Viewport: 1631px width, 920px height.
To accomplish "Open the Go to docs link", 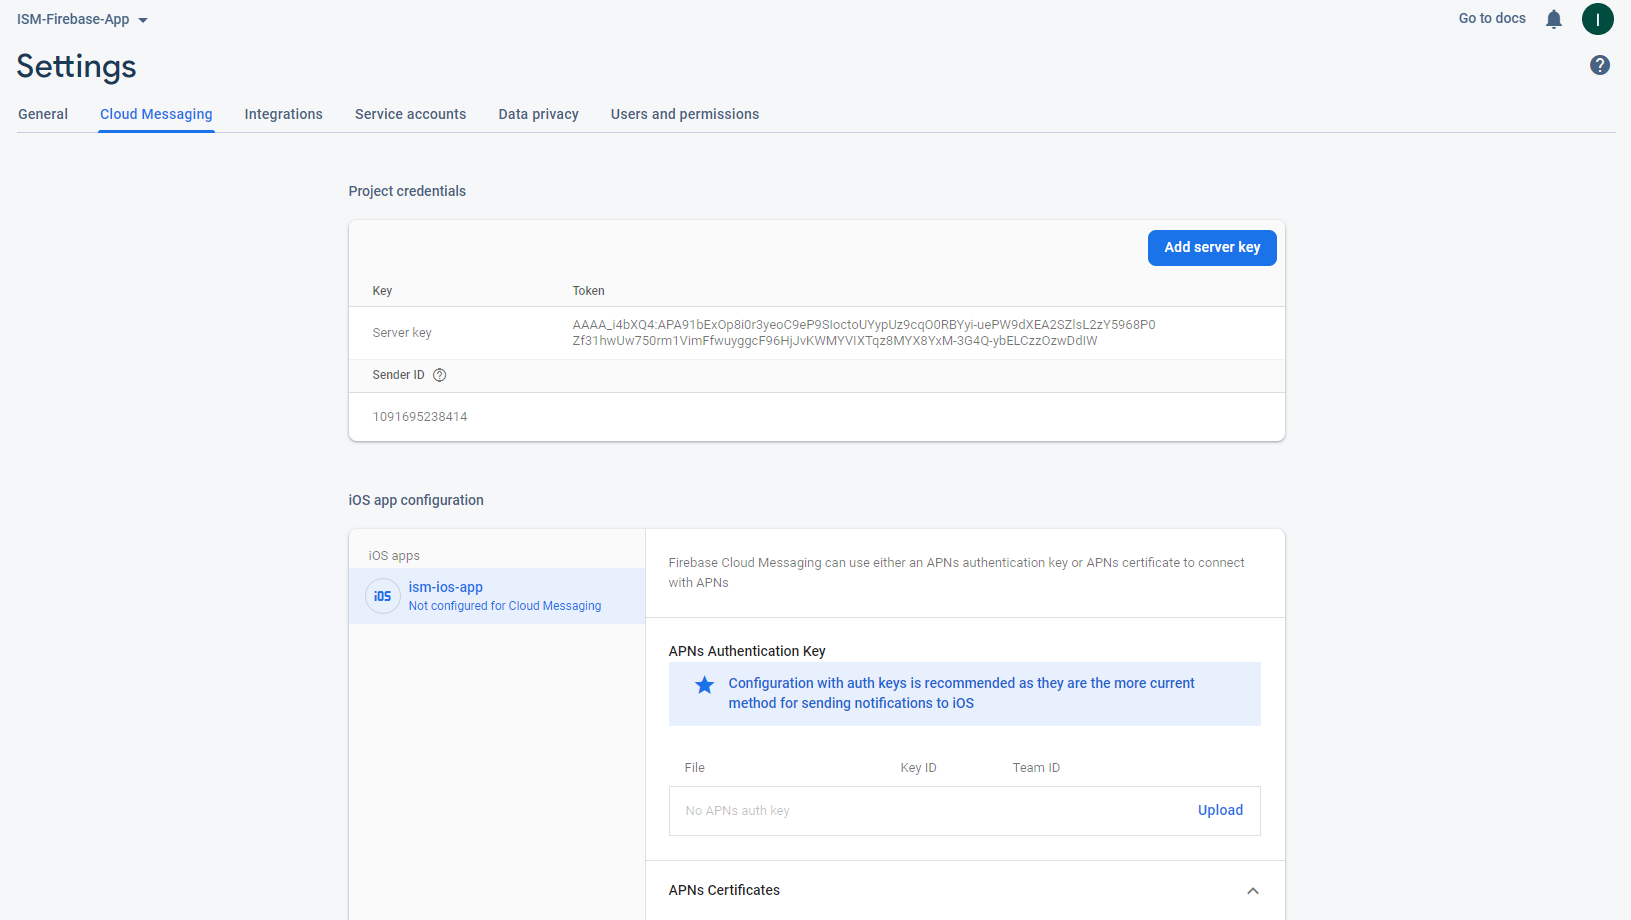I will [1492, 18].
